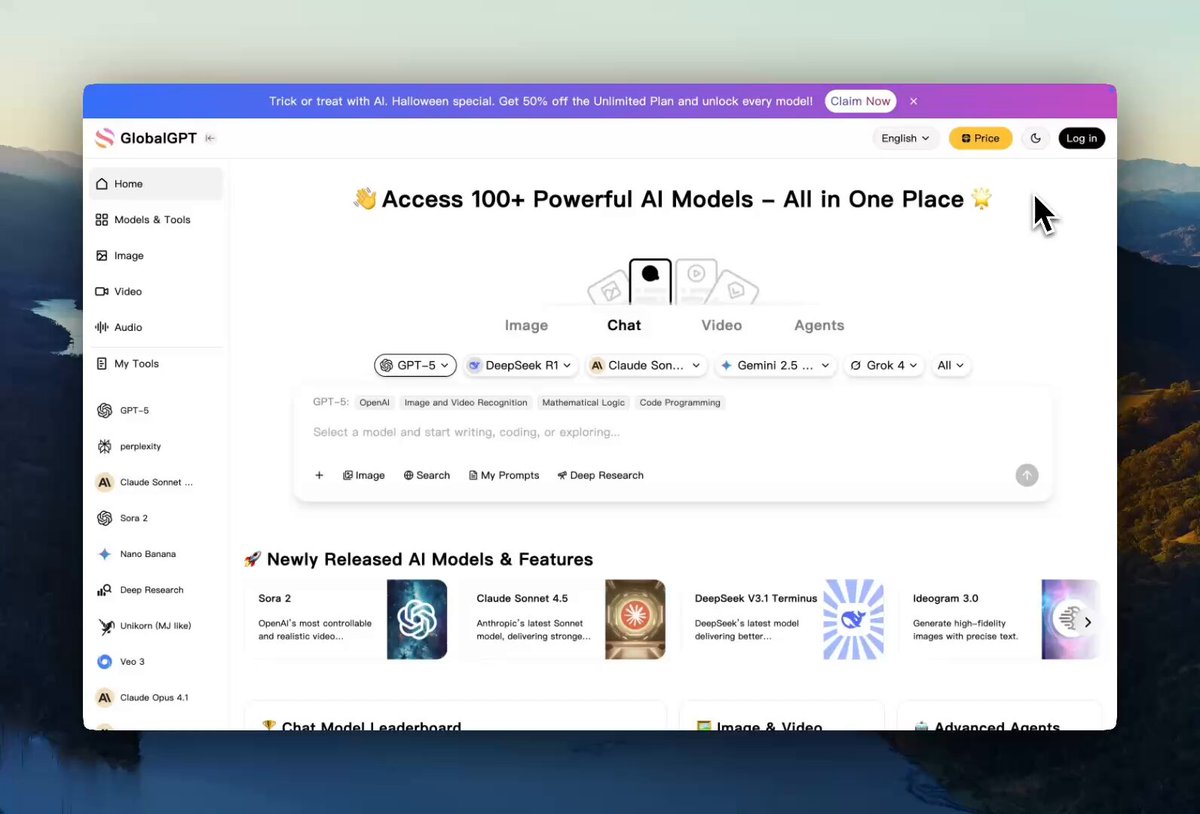1200x814 pixels.
Task: Open My Prompts in prompt toolbar
Action: [504, 476]
